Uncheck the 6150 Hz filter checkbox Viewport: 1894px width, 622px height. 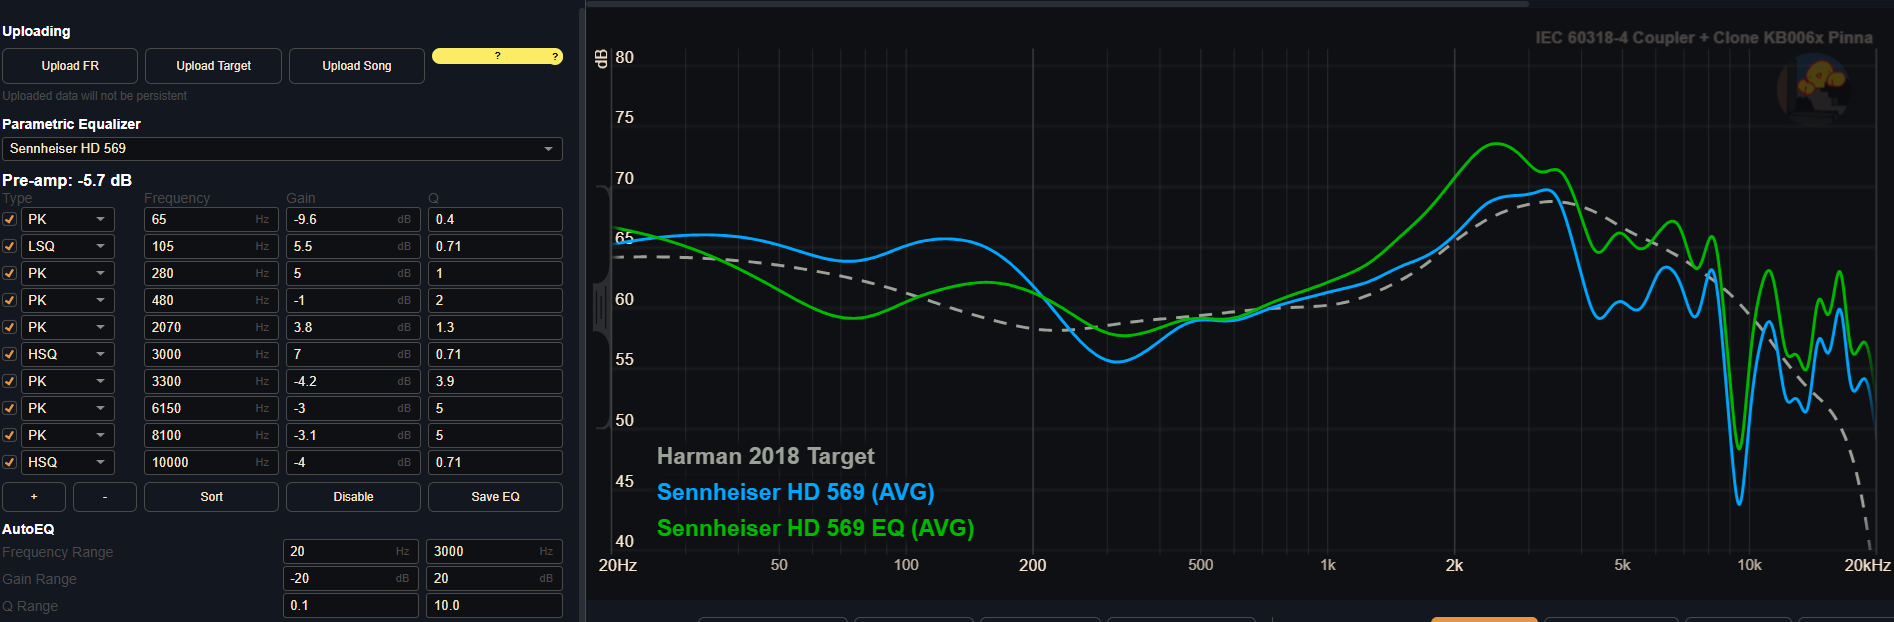coord(9,408)
